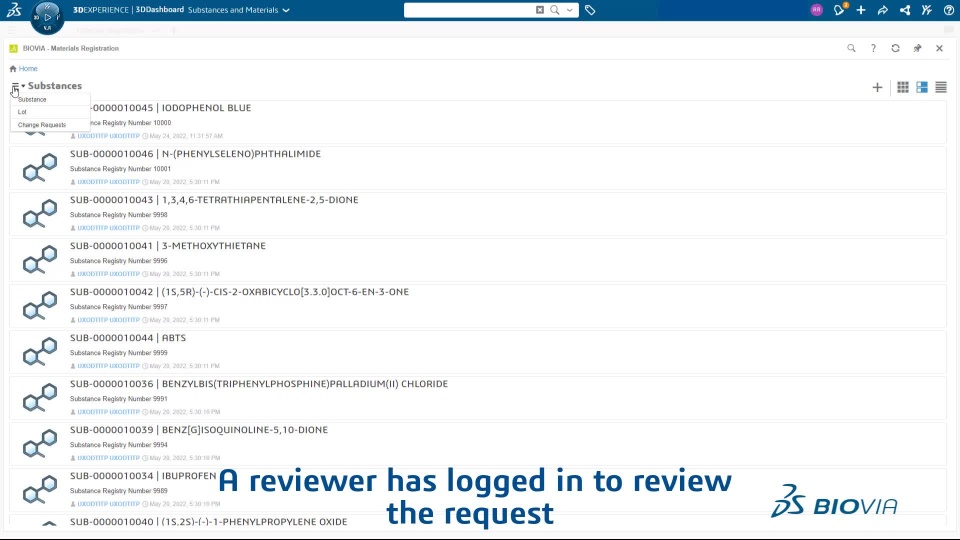Click molecule thumbnail for SUB-0000010039
This screenshot has height=540, width=960.
pyautogui.click(x=40, y=443)
